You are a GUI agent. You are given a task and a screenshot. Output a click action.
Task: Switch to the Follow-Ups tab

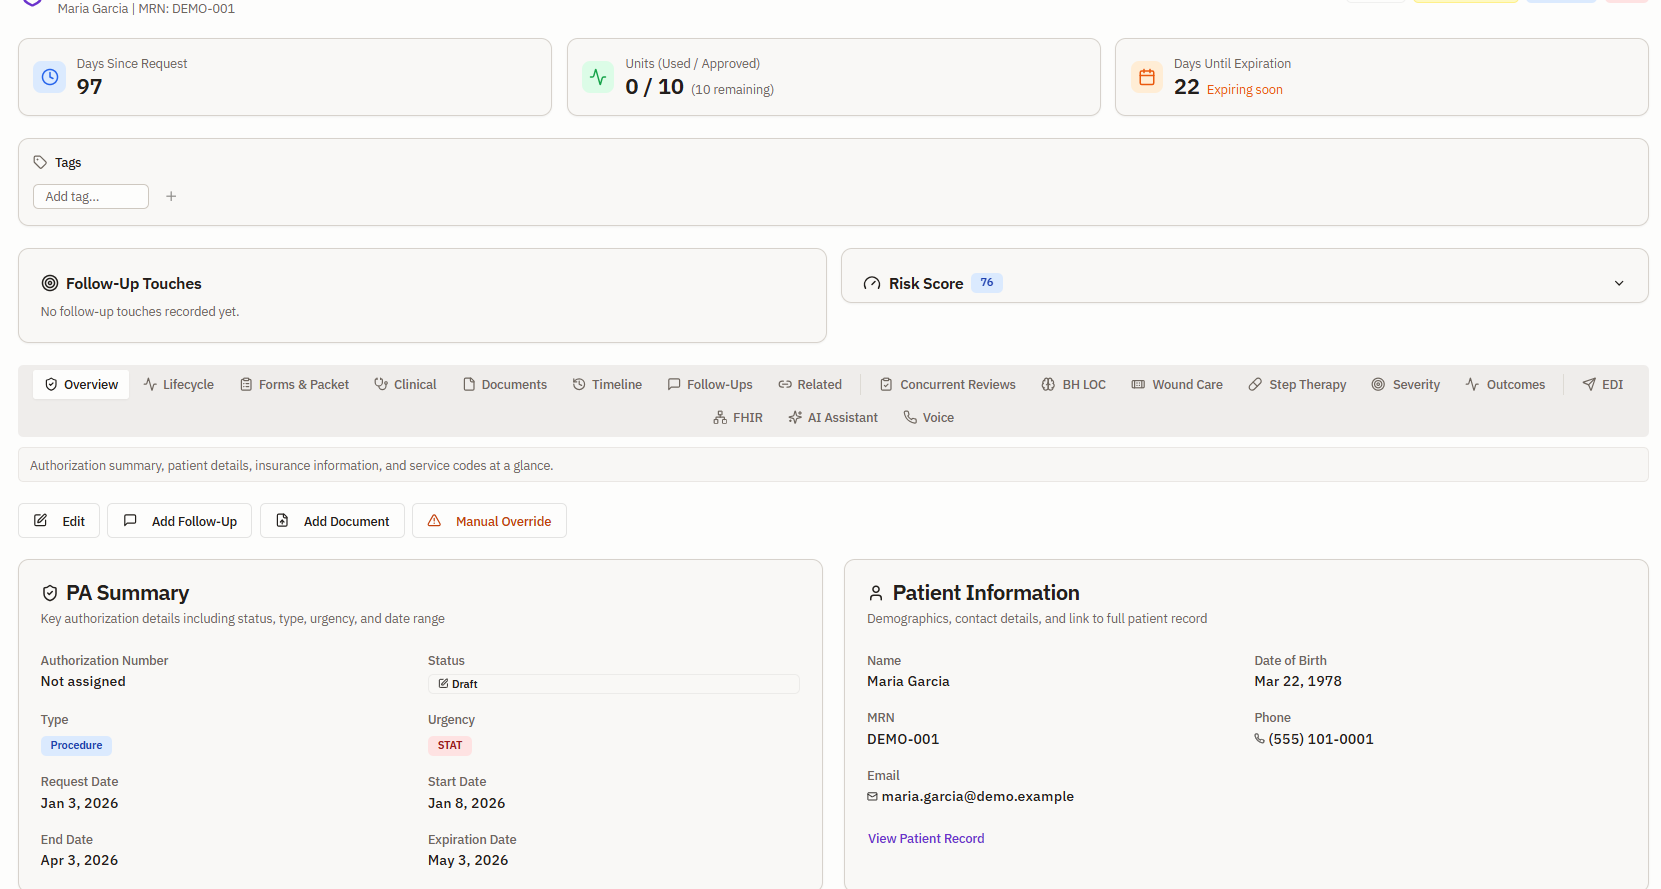[x=710, y=384]
